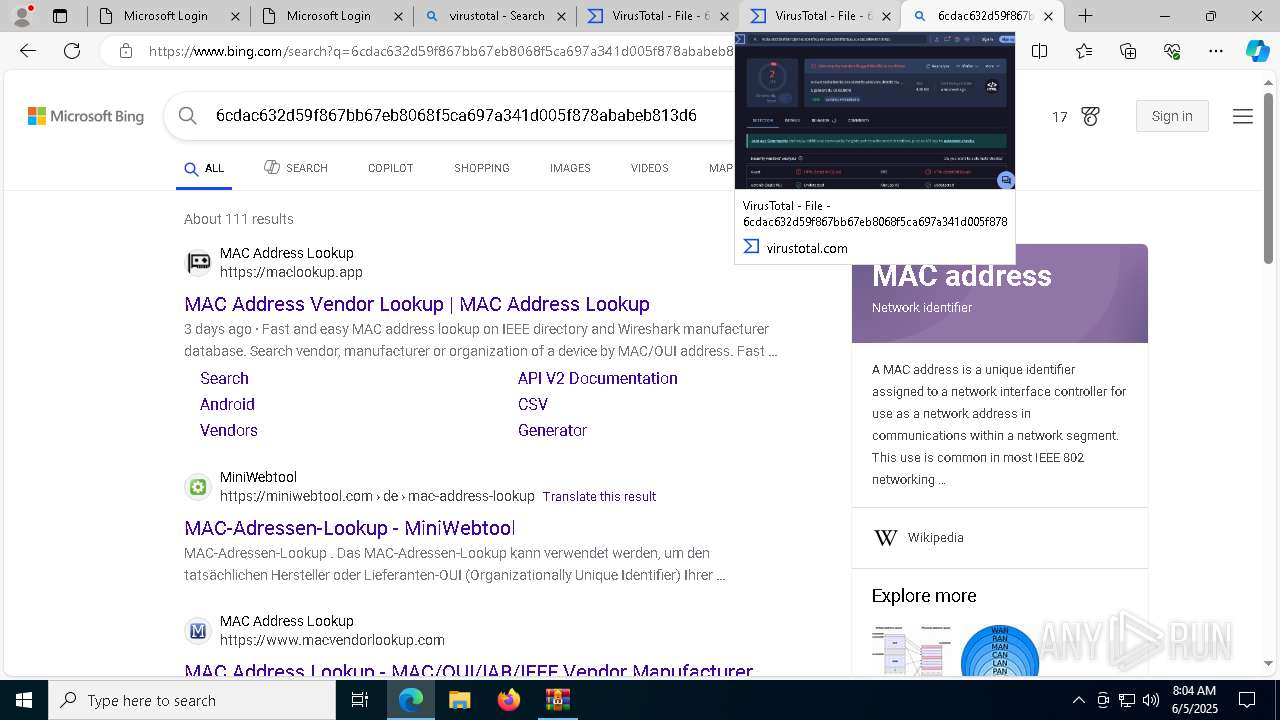Click the miniwebtool.com site favicon
This screenshot has width=1280, height=720.
(198, 487)
